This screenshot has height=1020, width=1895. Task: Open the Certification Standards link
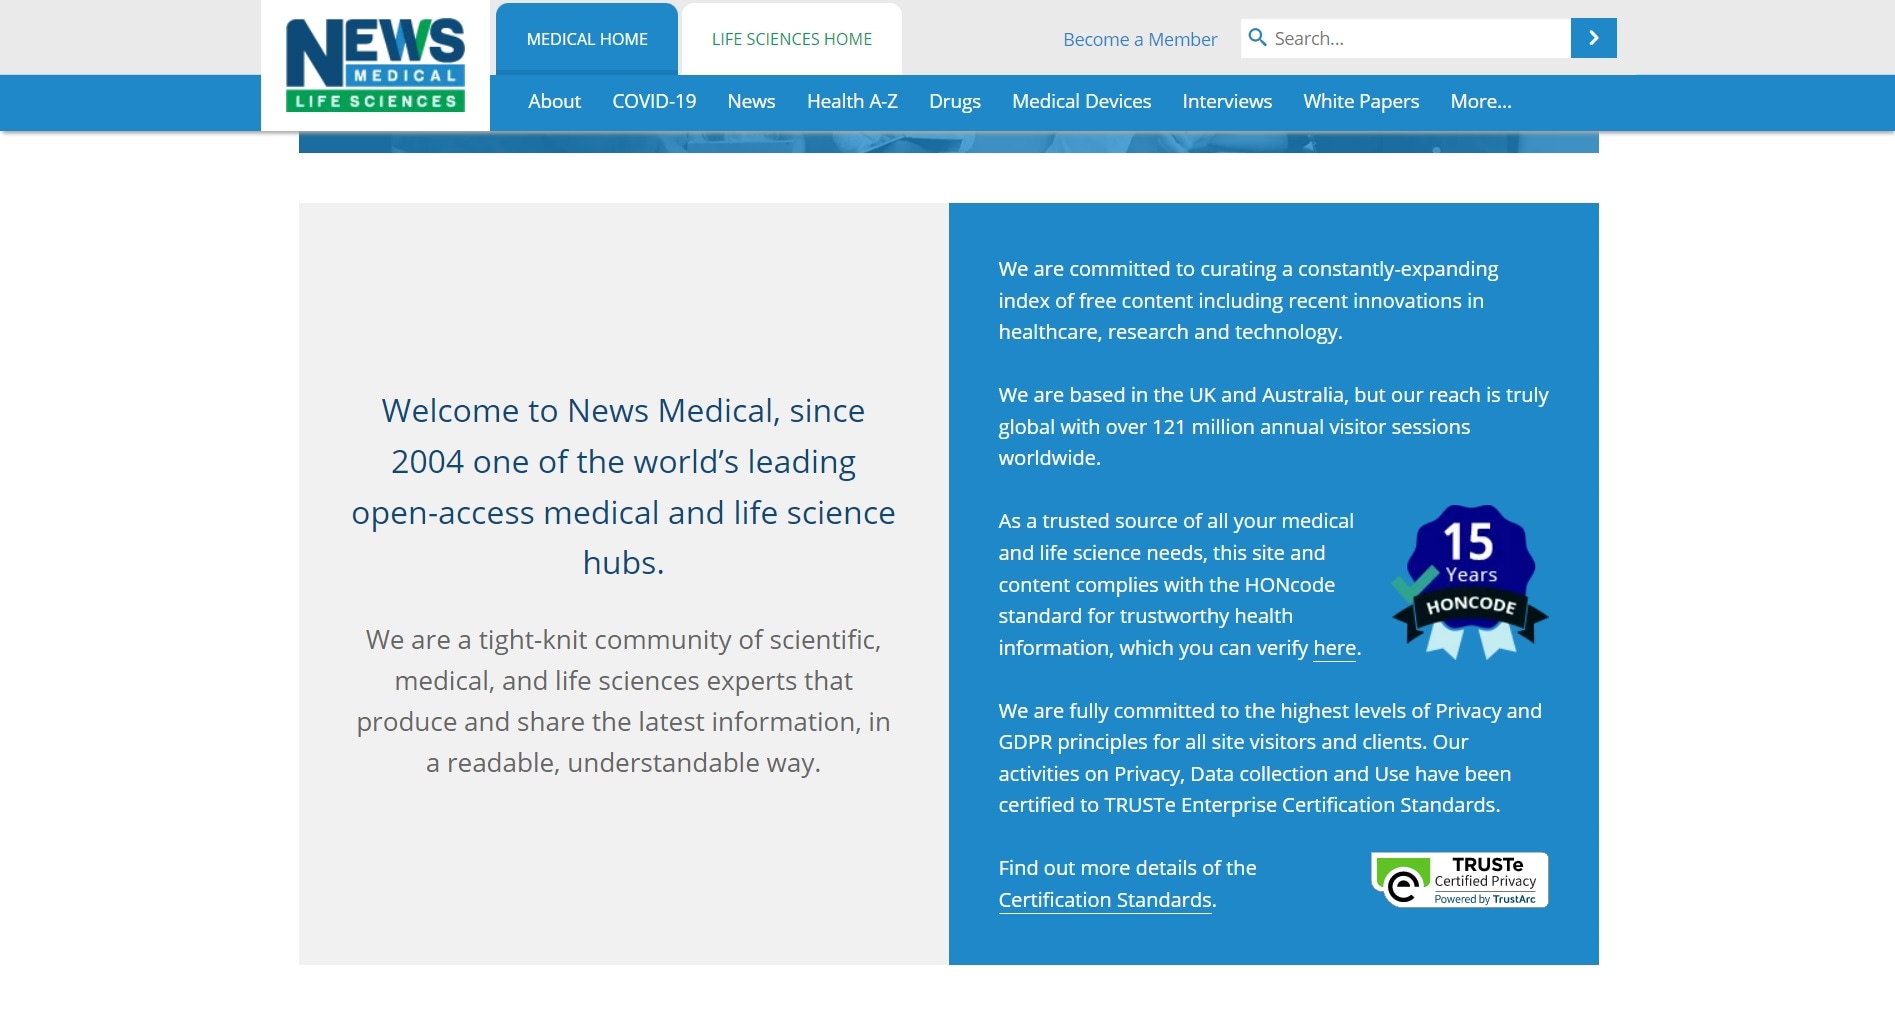coord(1105,900)
